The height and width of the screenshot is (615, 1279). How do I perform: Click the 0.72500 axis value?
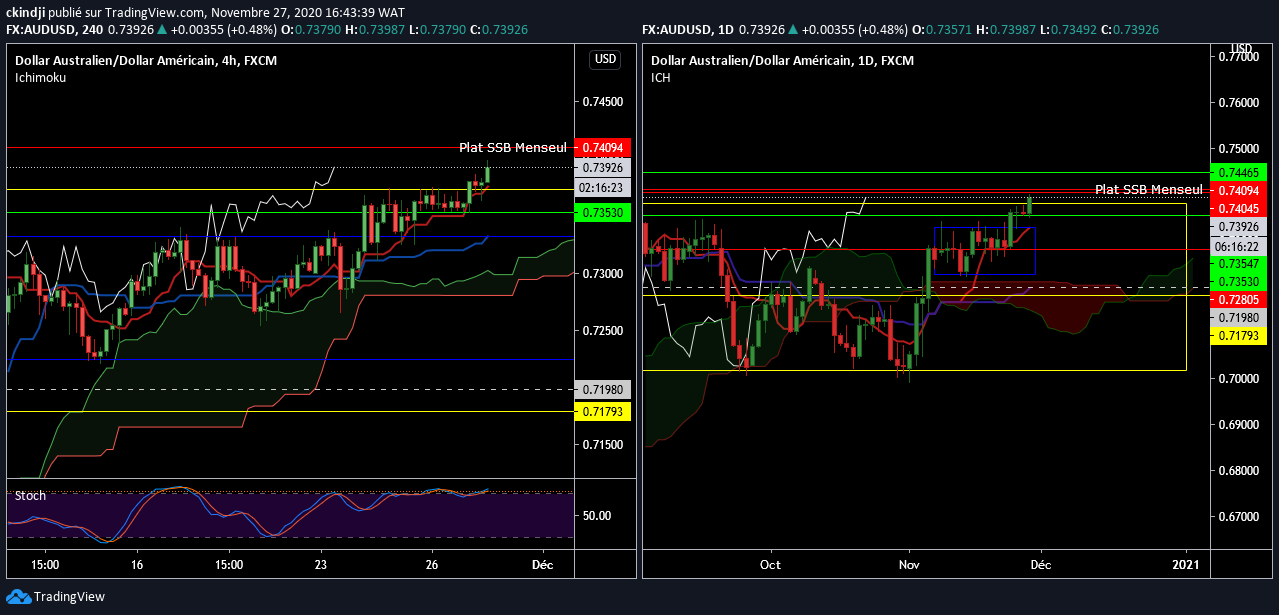pos(602,330)
